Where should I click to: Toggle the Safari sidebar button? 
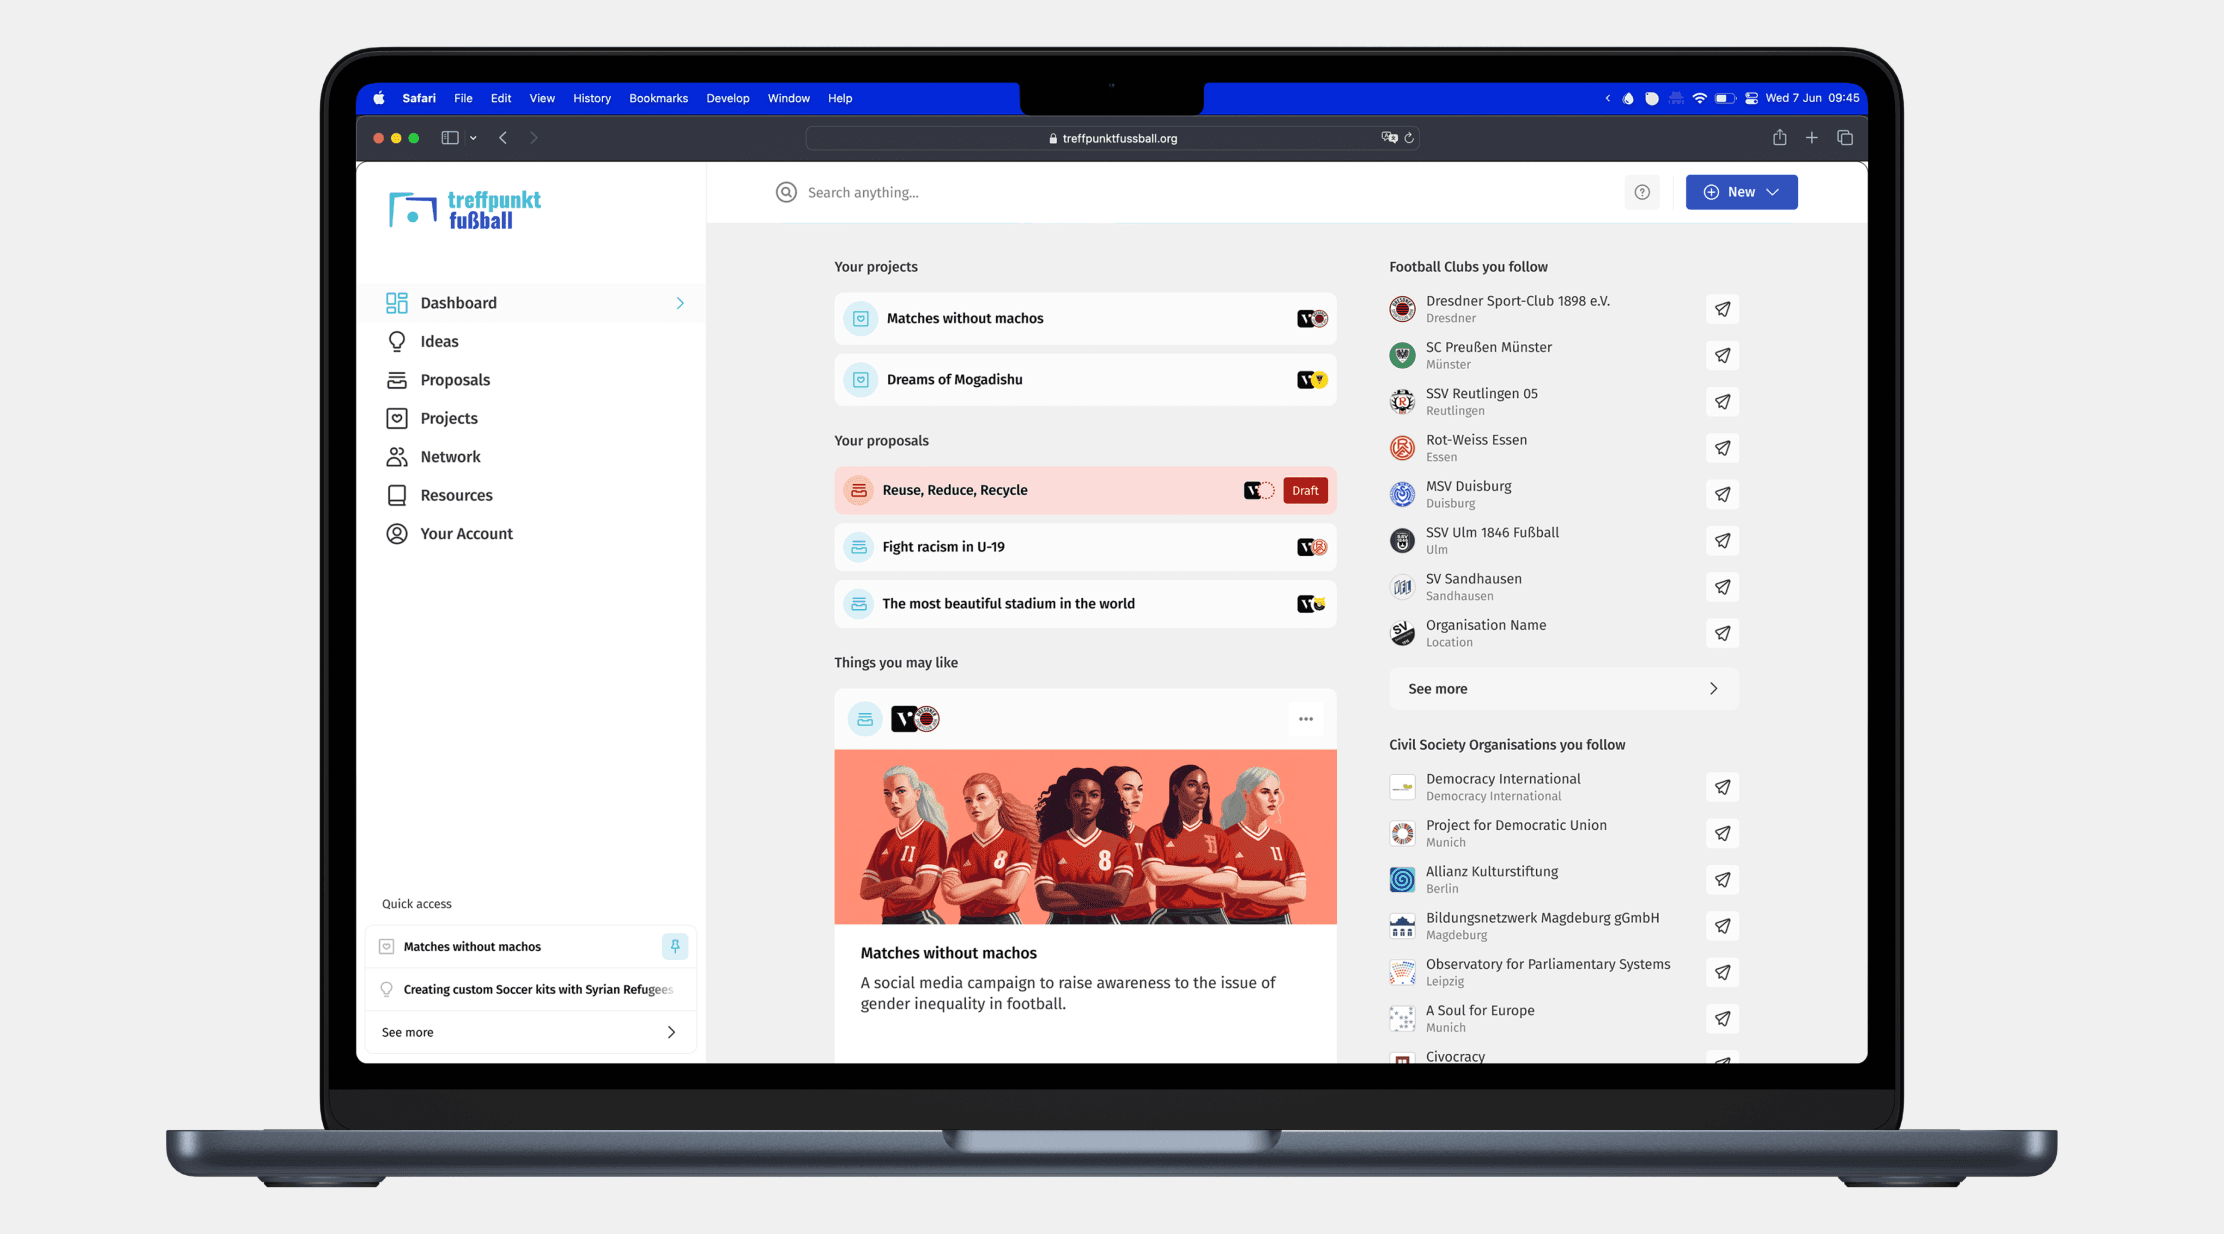450,138
